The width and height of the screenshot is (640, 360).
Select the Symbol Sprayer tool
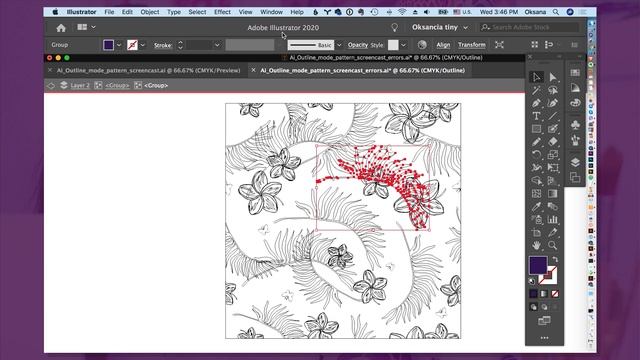536,220
